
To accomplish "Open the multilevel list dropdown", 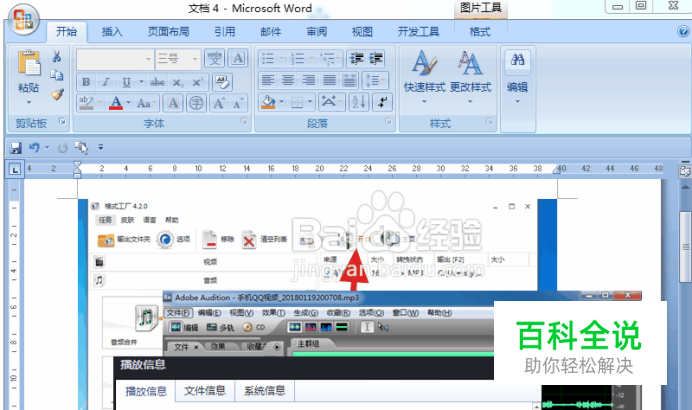I will tap(330, 58).
